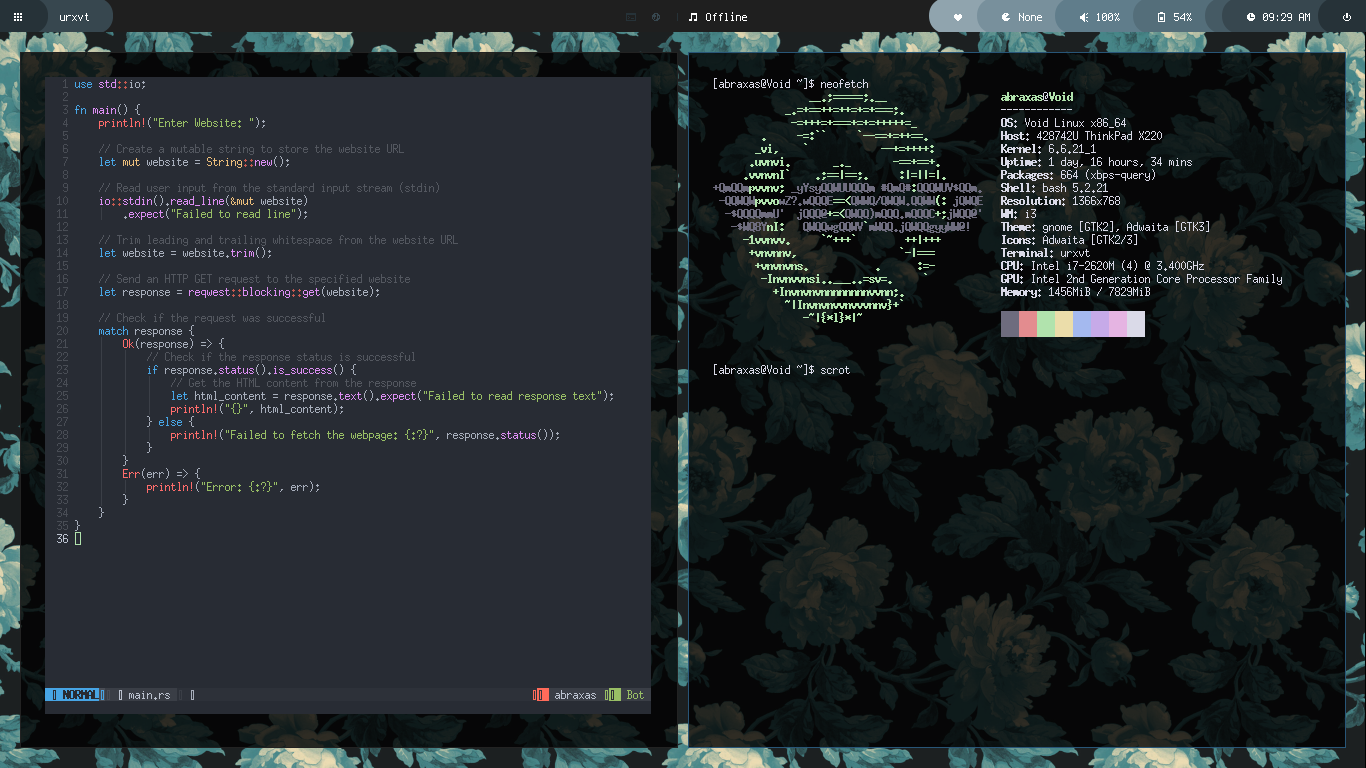Click the blue swatch in neofetch palette

1082,324
